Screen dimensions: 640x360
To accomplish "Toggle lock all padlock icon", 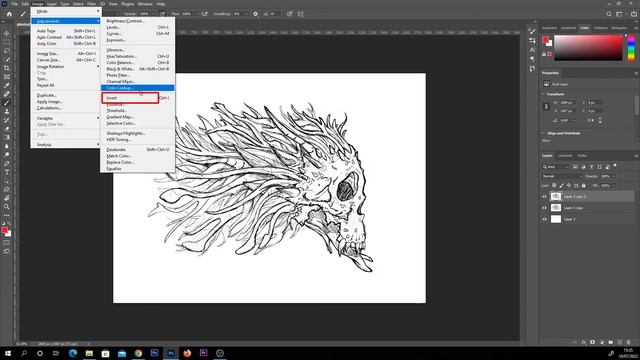I will (x=583, y=185).
